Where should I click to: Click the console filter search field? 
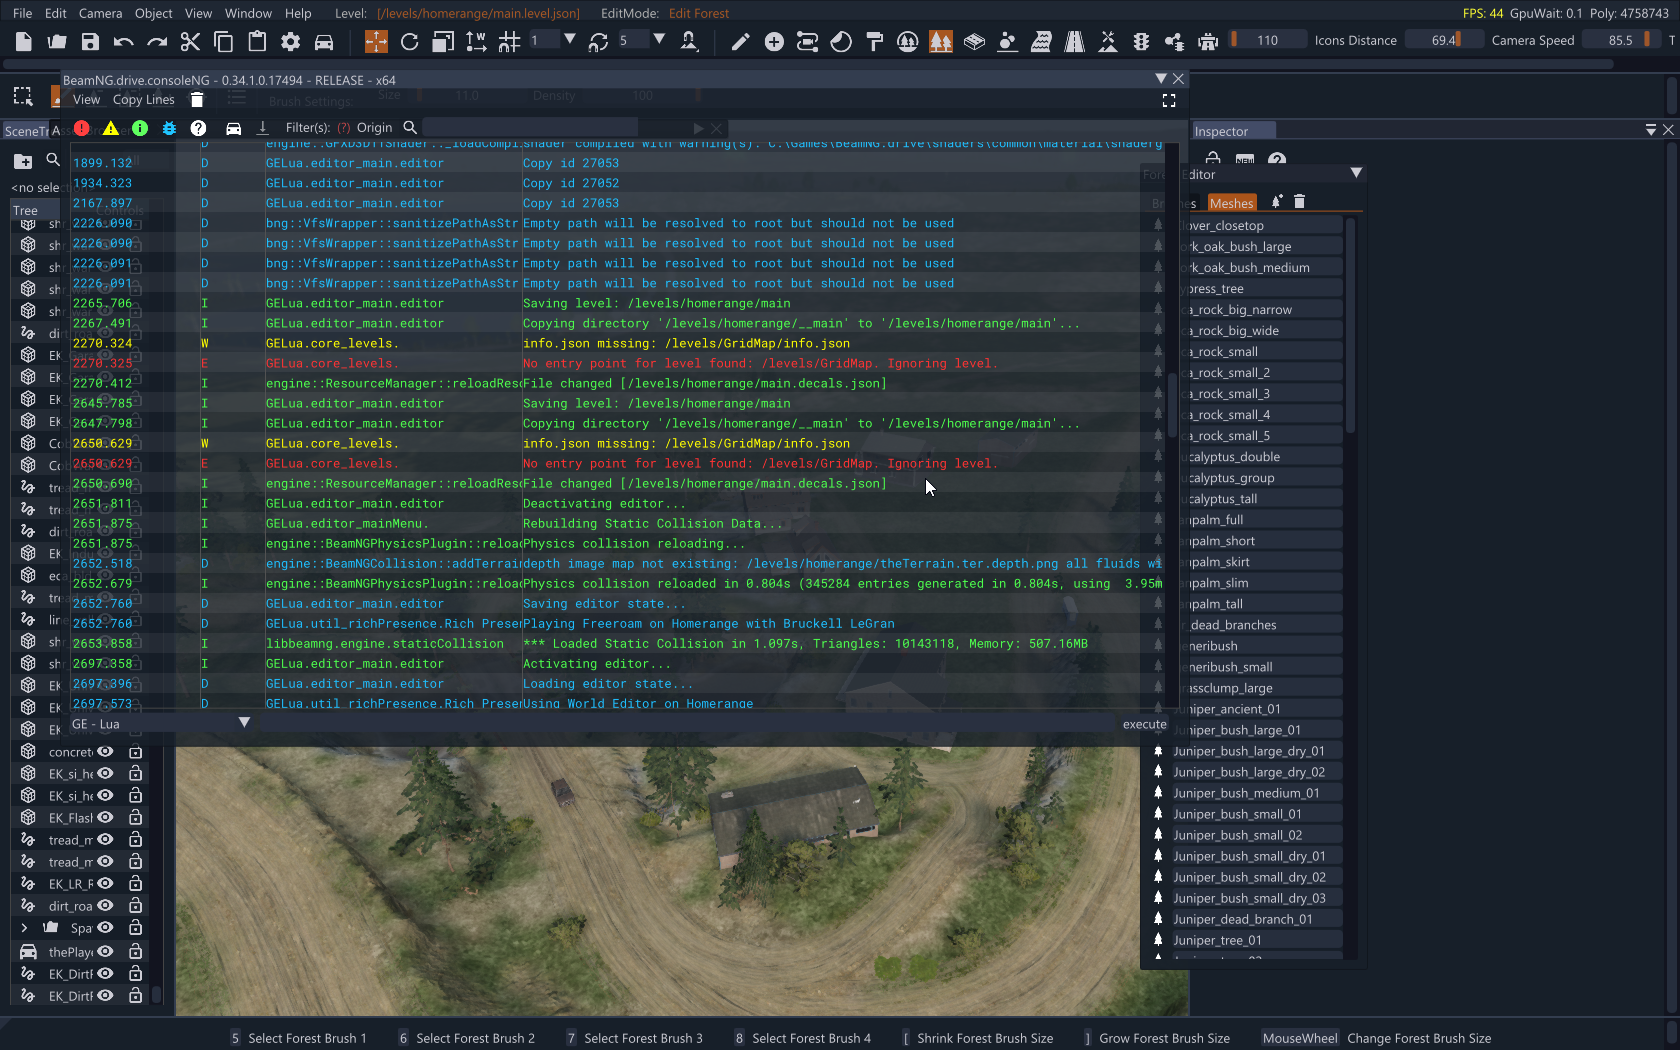coord(530,128)
